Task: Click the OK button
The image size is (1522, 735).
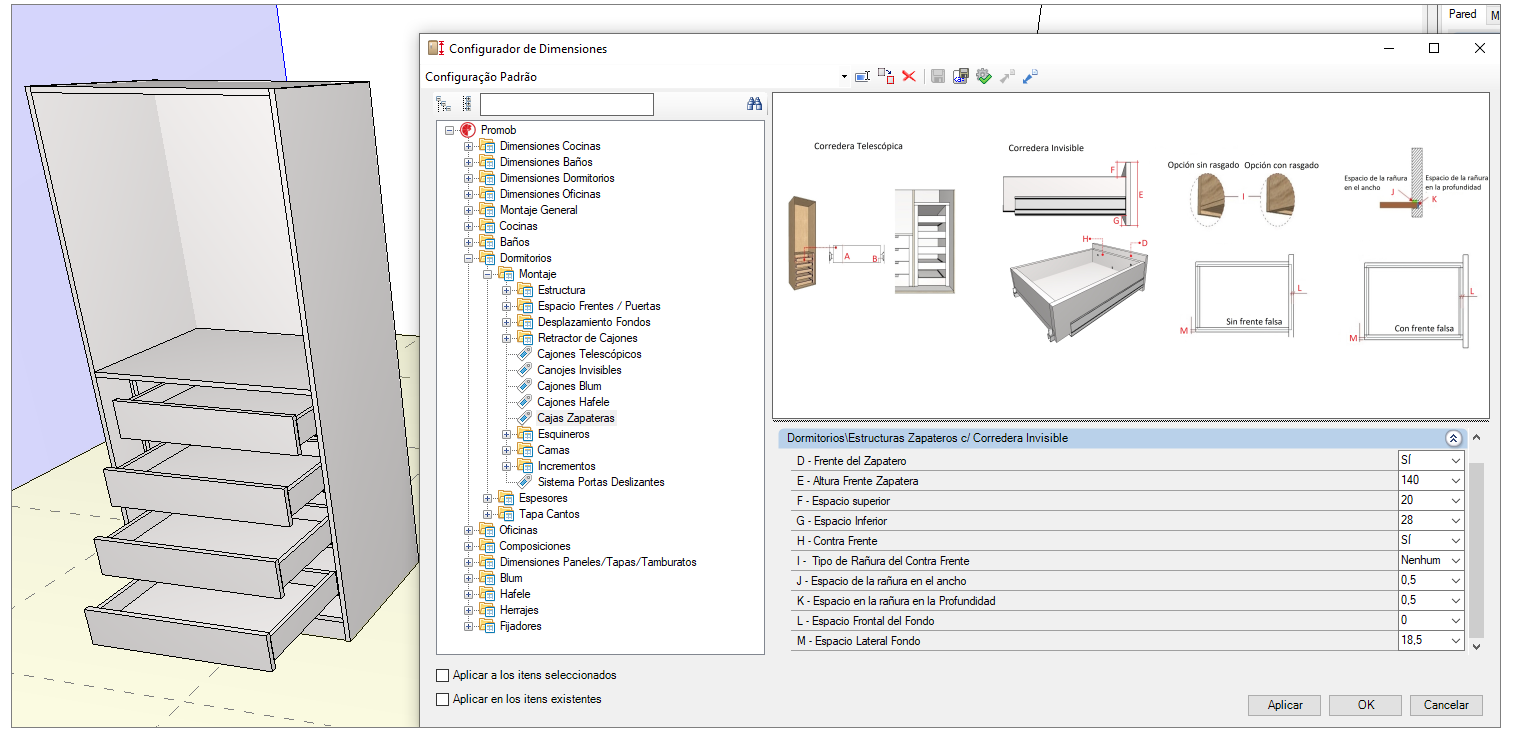Action: (x=1366, y=705)
